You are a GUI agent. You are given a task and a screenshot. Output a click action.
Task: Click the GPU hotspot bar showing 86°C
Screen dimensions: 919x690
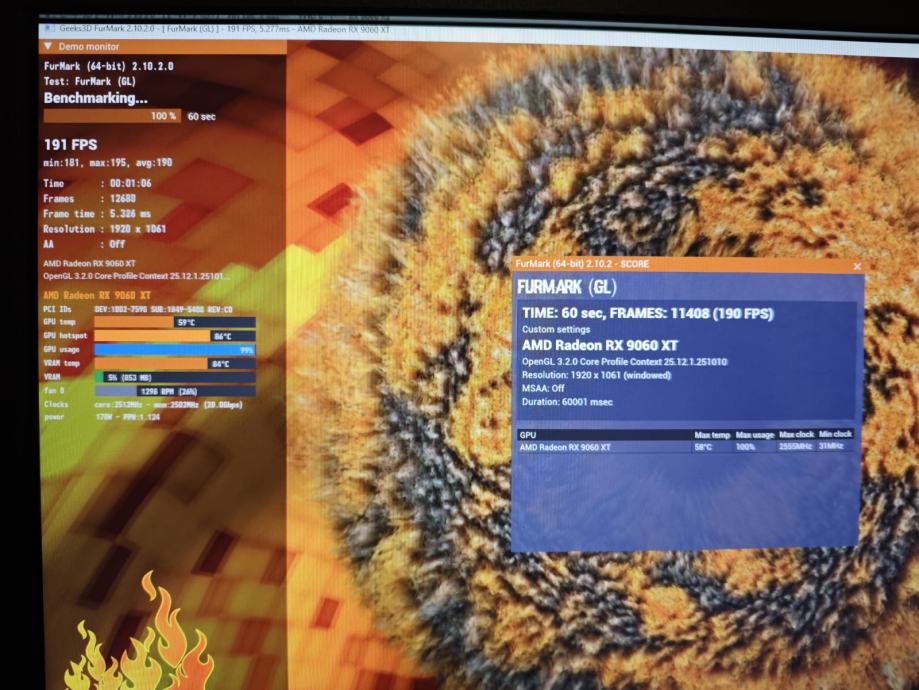coord(175,336)
